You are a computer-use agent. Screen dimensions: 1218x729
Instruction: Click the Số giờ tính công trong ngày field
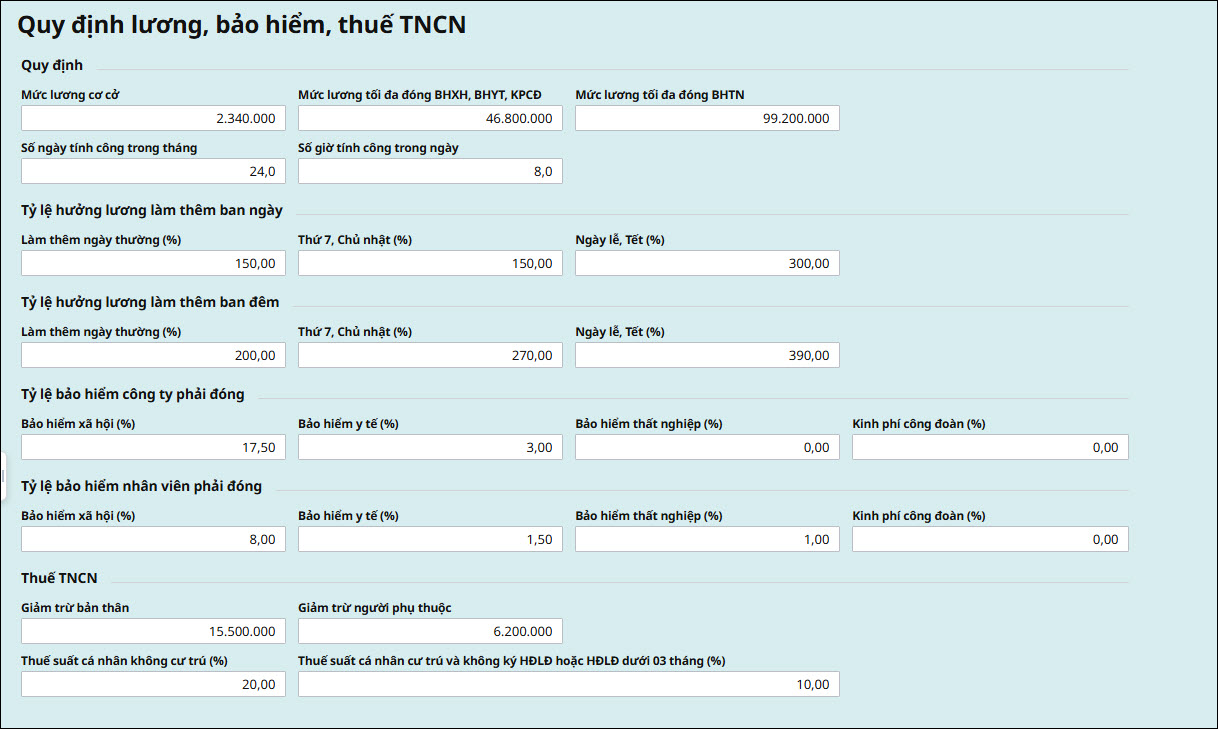coord(430,172)
